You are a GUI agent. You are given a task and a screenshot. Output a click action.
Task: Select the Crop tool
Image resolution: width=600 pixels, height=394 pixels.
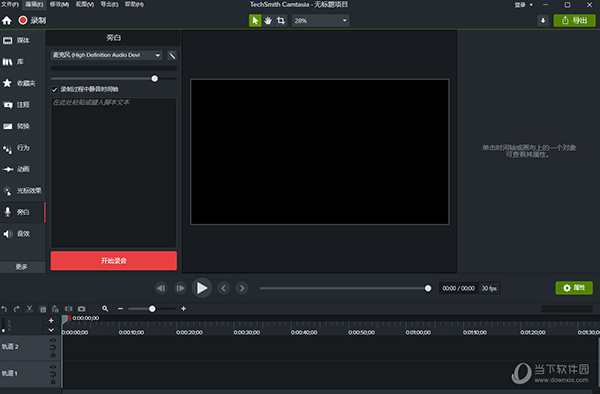pos(281,21)
